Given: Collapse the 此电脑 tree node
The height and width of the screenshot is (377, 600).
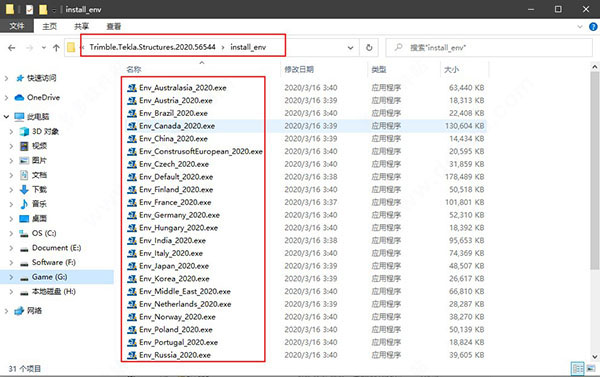Looking at the screenshot, I should point(6,116).
